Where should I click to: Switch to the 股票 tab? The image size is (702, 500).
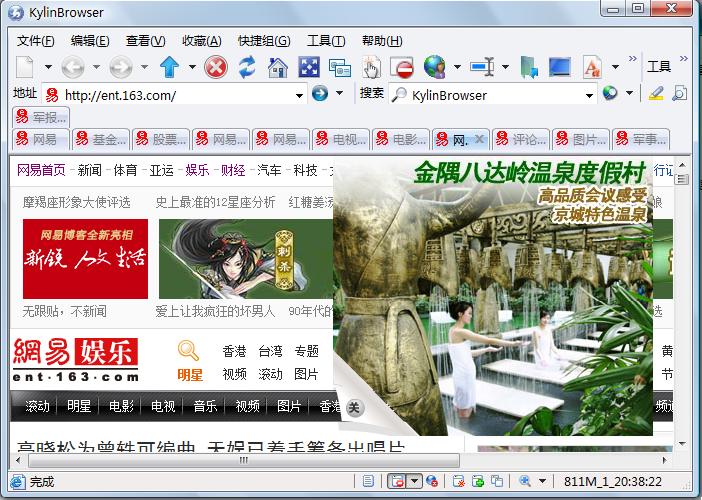[161, 139]
